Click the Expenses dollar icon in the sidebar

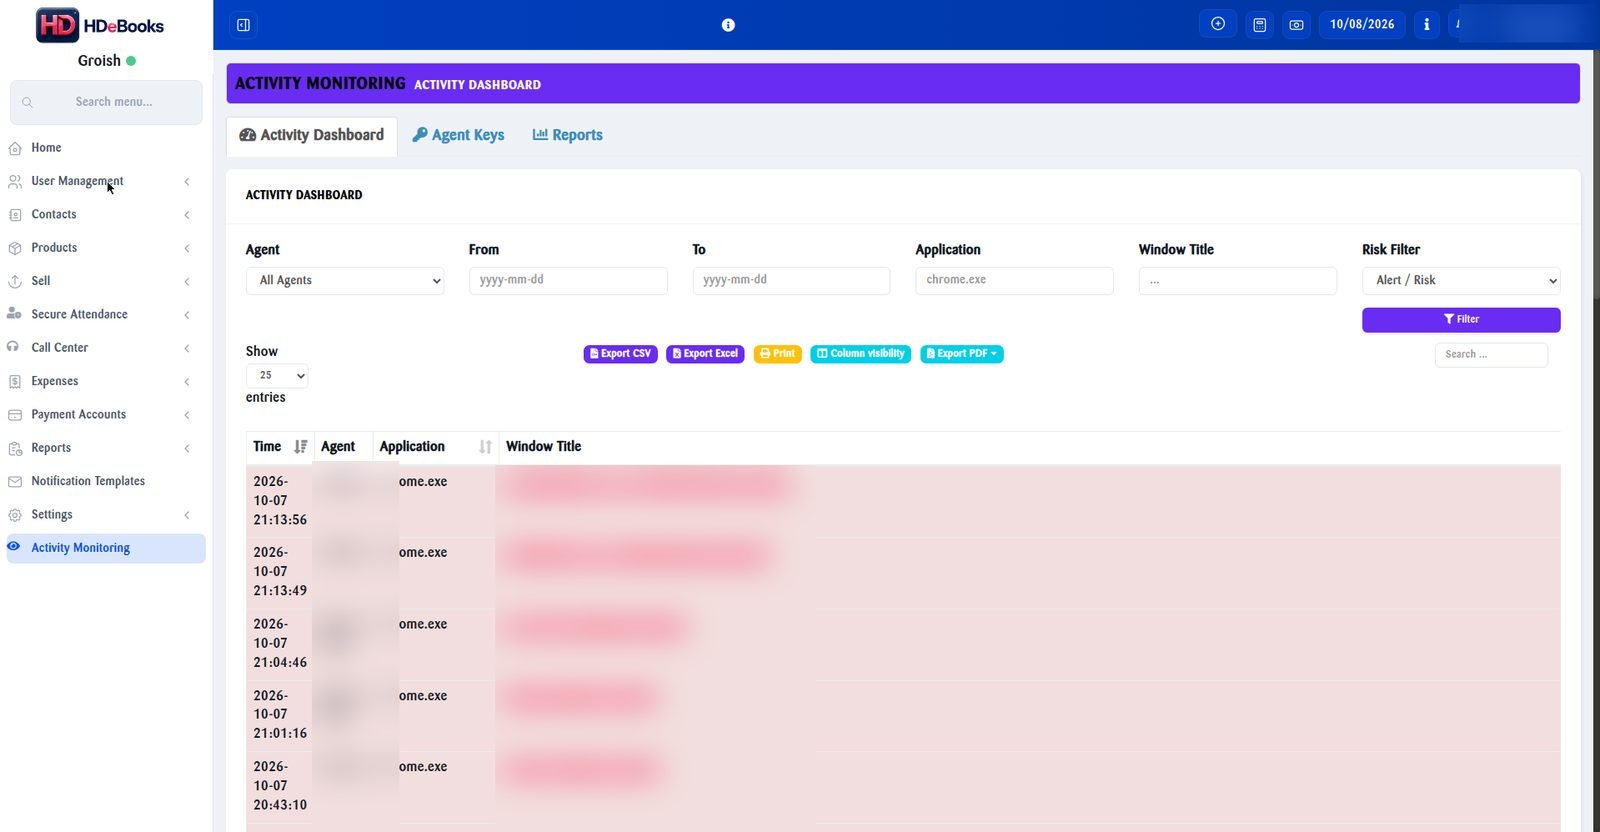coord(15,381)
